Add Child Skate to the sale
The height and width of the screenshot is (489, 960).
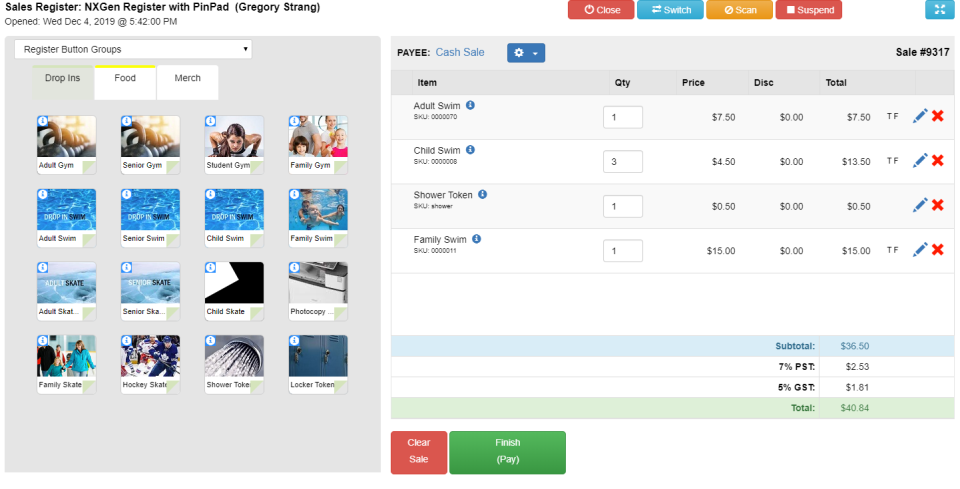coord(234,291)
